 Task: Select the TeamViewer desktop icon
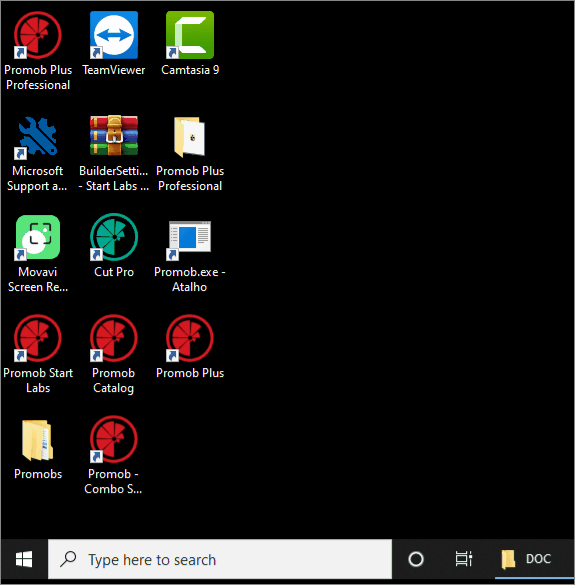point(114,35)
